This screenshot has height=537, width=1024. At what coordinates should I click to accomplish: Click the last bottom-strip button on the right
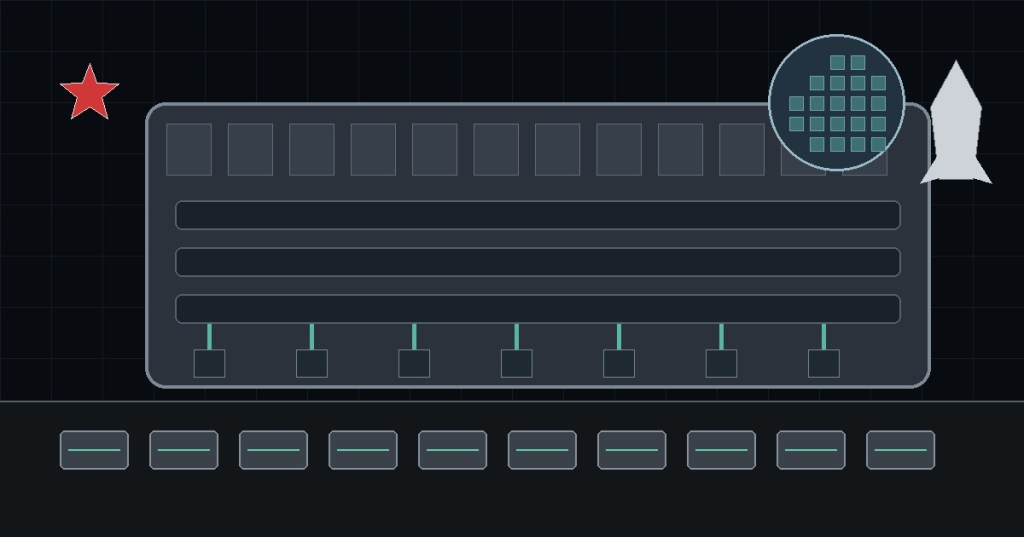point(901,450)
